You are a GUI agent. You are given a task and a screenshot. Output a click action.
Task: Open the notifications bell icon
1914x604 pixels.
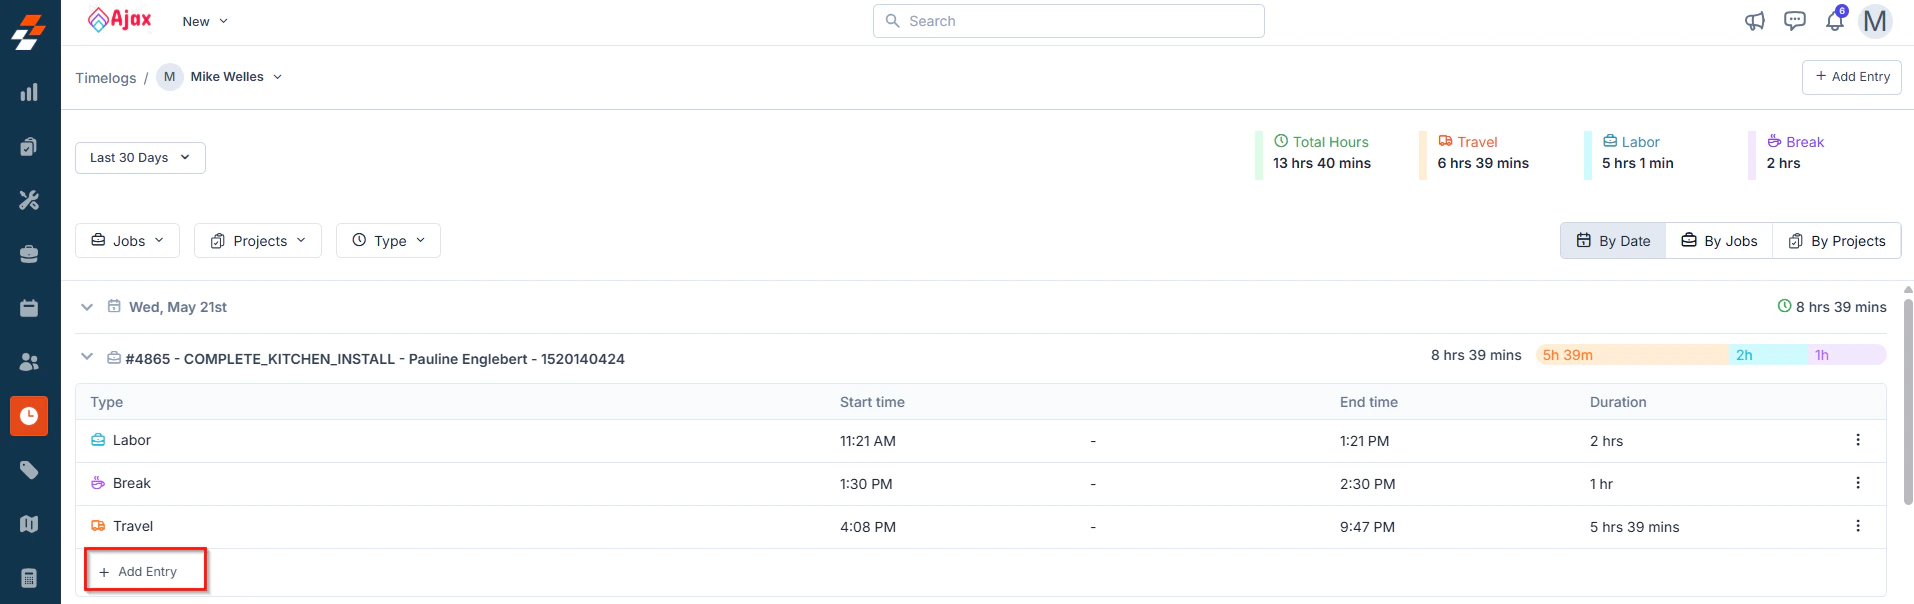pyautogui.click(x=1835, y=21)
